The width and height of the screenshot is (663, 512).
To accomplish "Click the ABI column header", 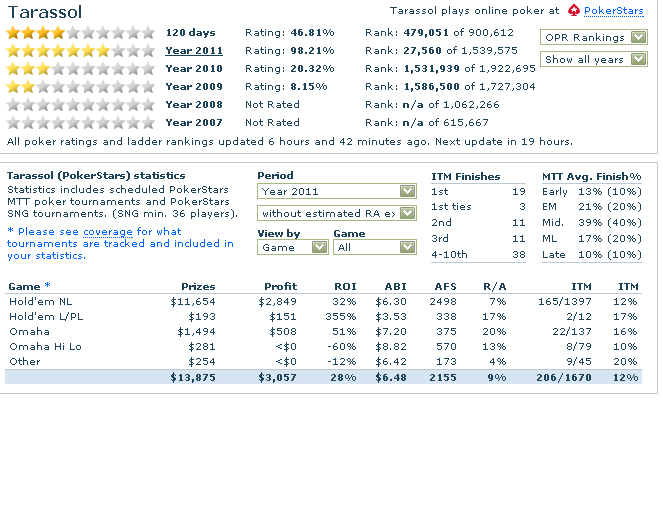I will coord(395,287).
